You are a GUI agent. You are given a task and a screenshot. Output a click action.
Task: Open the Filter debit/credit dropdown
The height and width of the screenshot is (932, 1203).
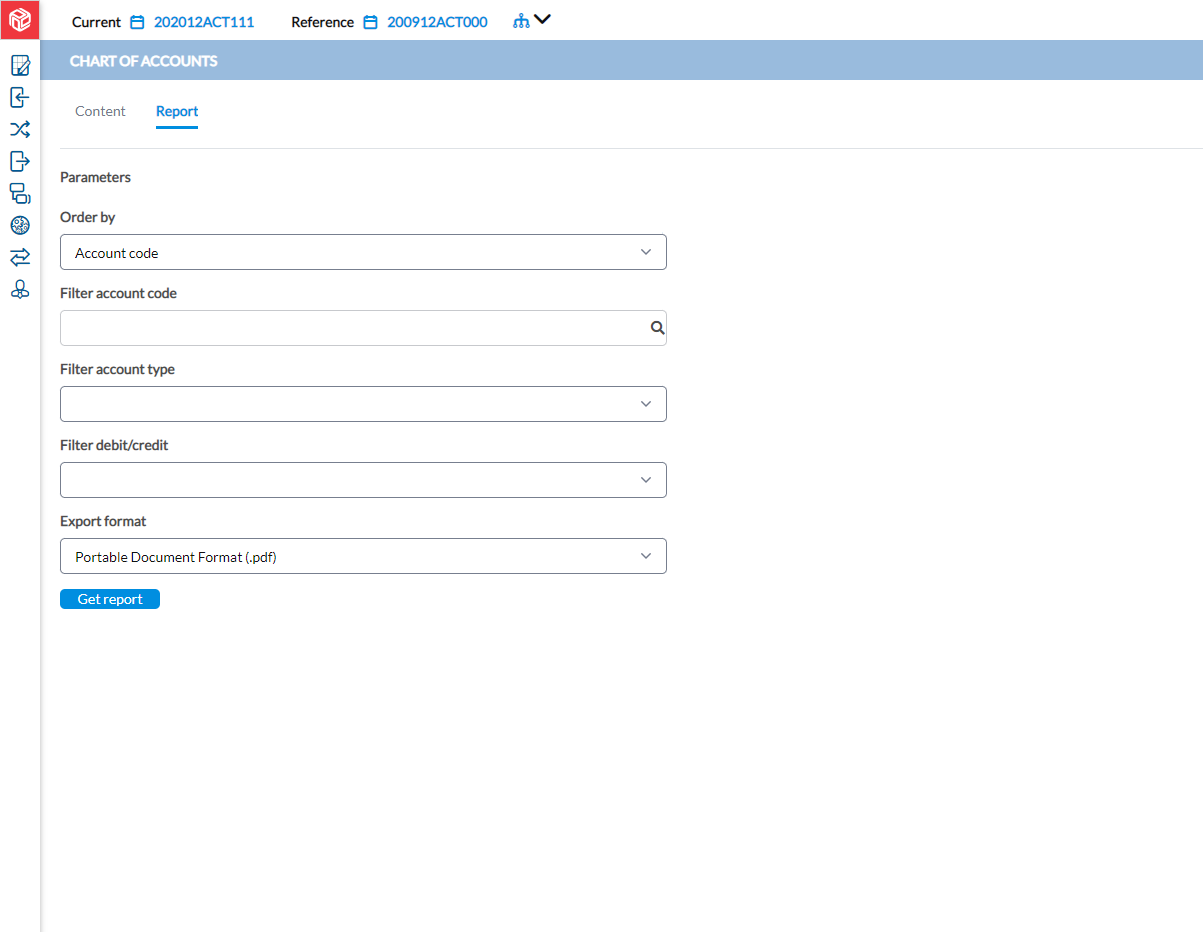pos(363,480)
